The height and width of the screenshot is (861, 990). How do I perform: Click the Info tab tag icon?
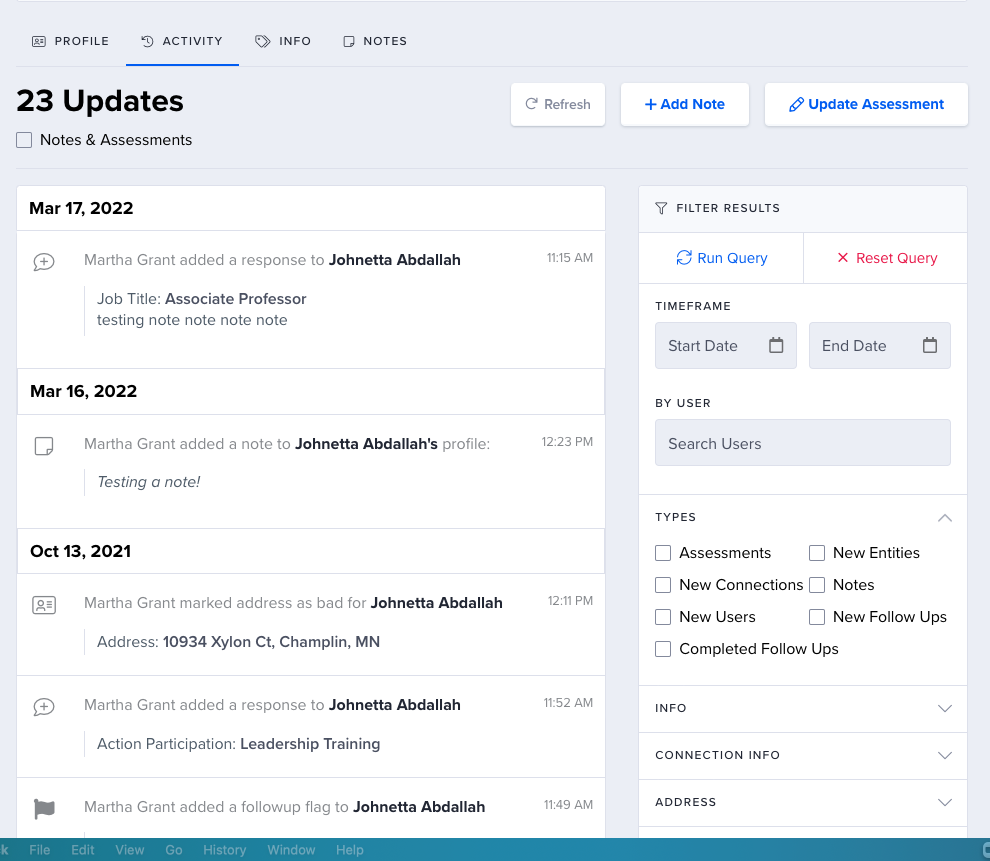[262, 42]
